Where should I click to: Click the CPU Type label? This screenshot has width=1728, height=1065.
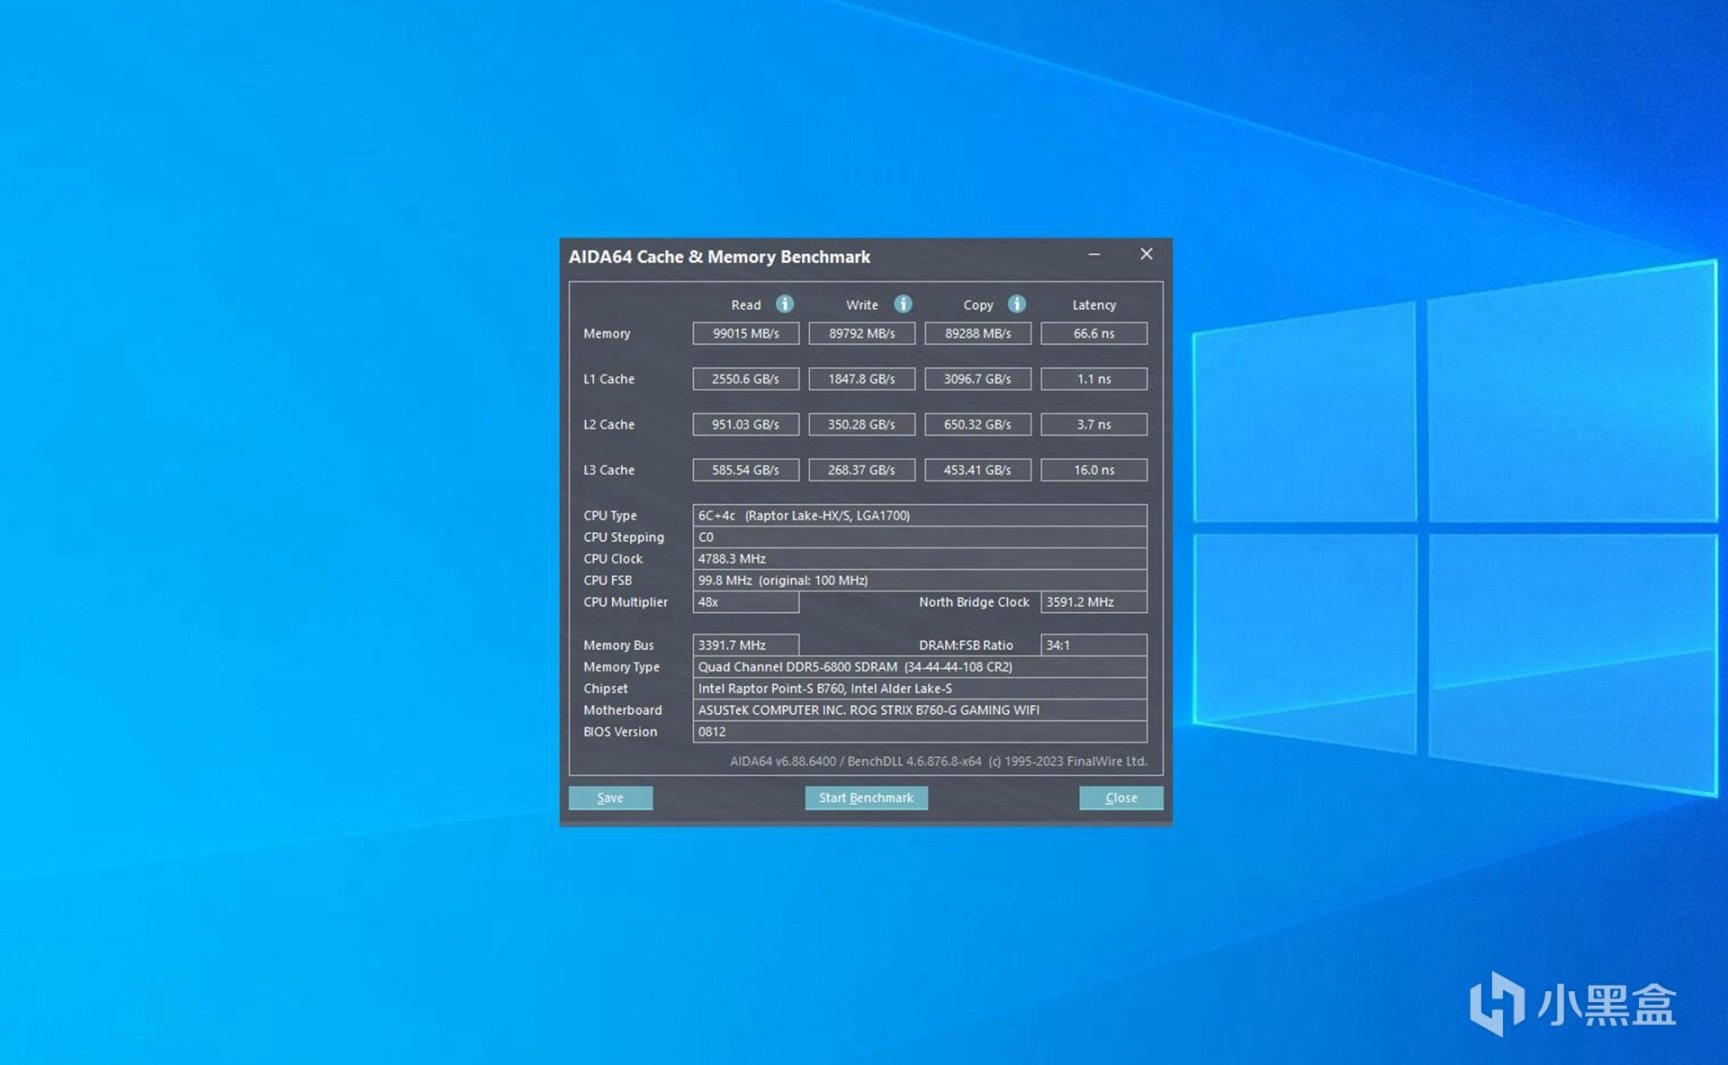[610, 516]
